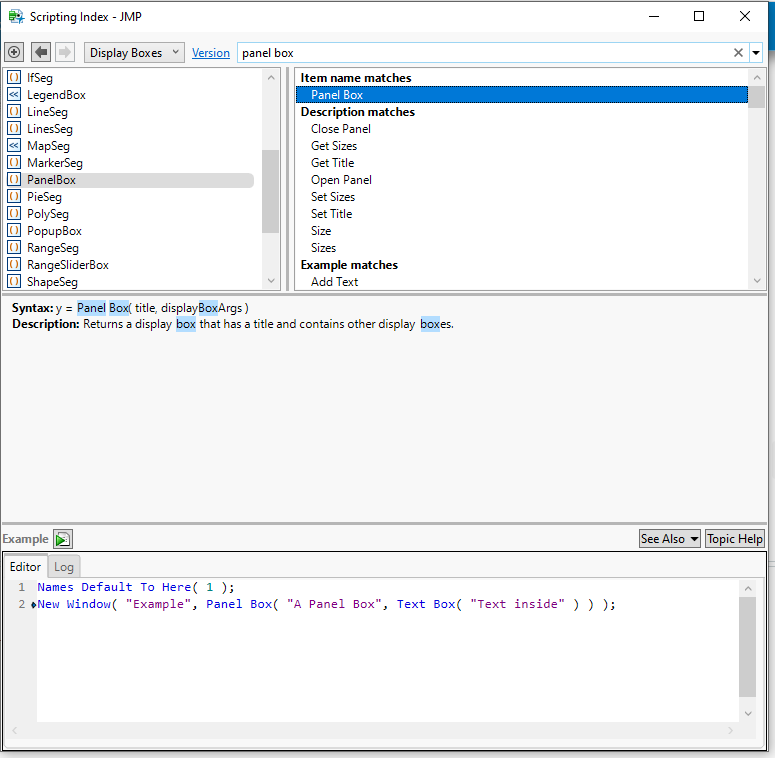Select MarkerSeg in the item list
Screen dimensions: 775x758
click(x=55, y=163)
